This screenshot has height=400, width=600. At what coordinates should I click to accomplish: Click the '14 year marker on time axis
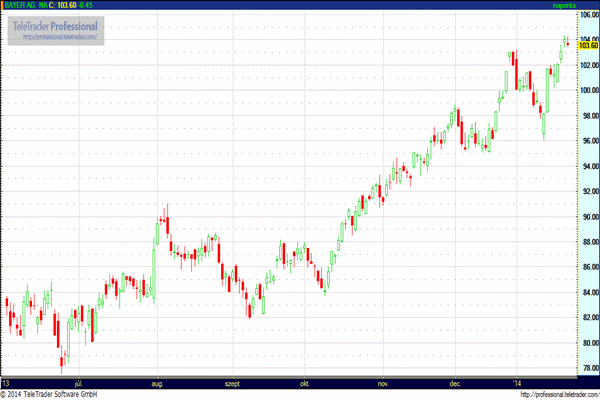517,384
